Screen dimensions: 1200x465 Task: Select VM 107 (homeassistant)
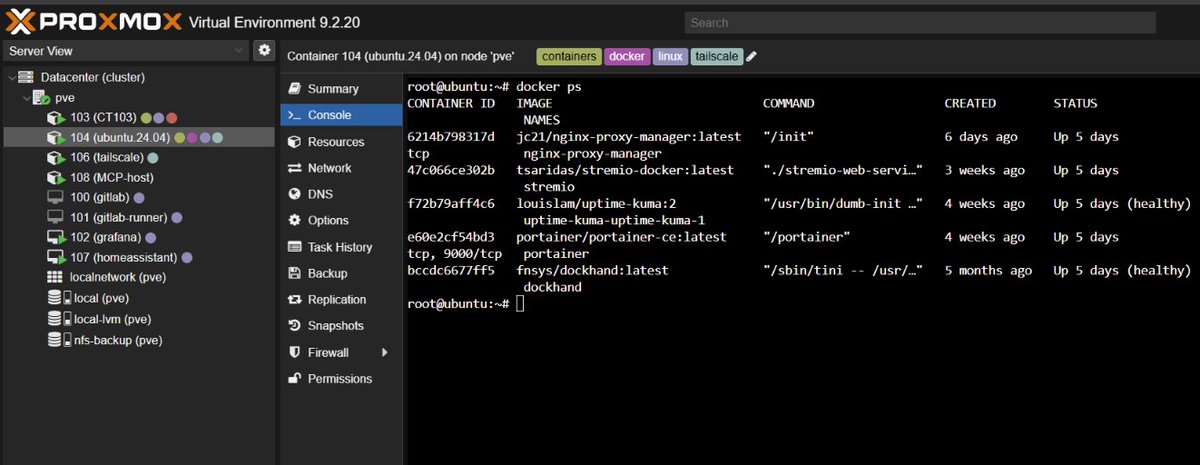(x=138, y=258)
